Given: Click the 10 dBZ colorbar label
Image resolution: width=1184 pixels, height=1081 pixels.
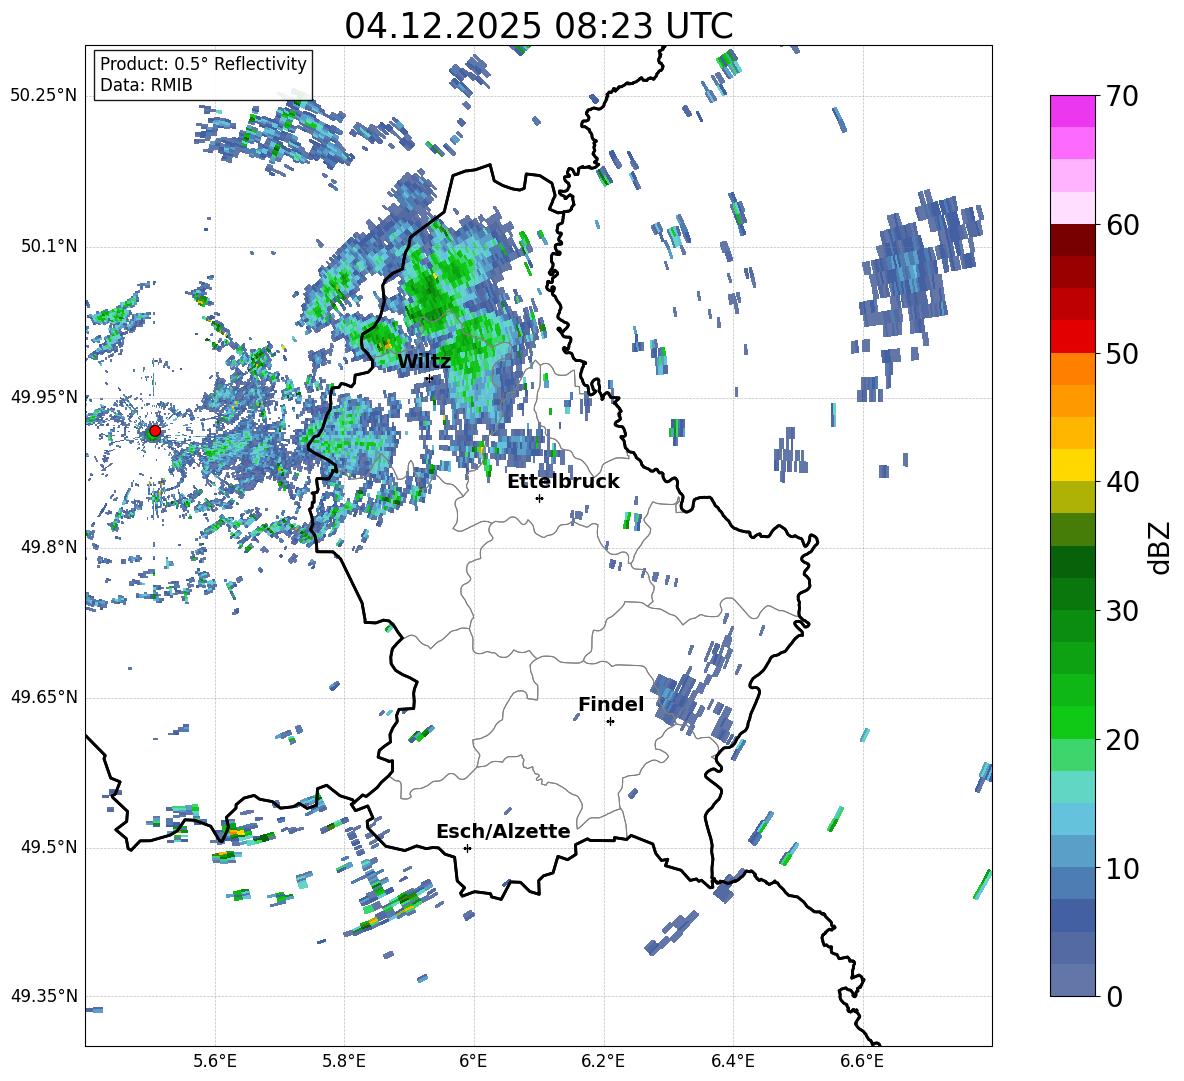Looking at the screenshot, I should click(1122, 869).
